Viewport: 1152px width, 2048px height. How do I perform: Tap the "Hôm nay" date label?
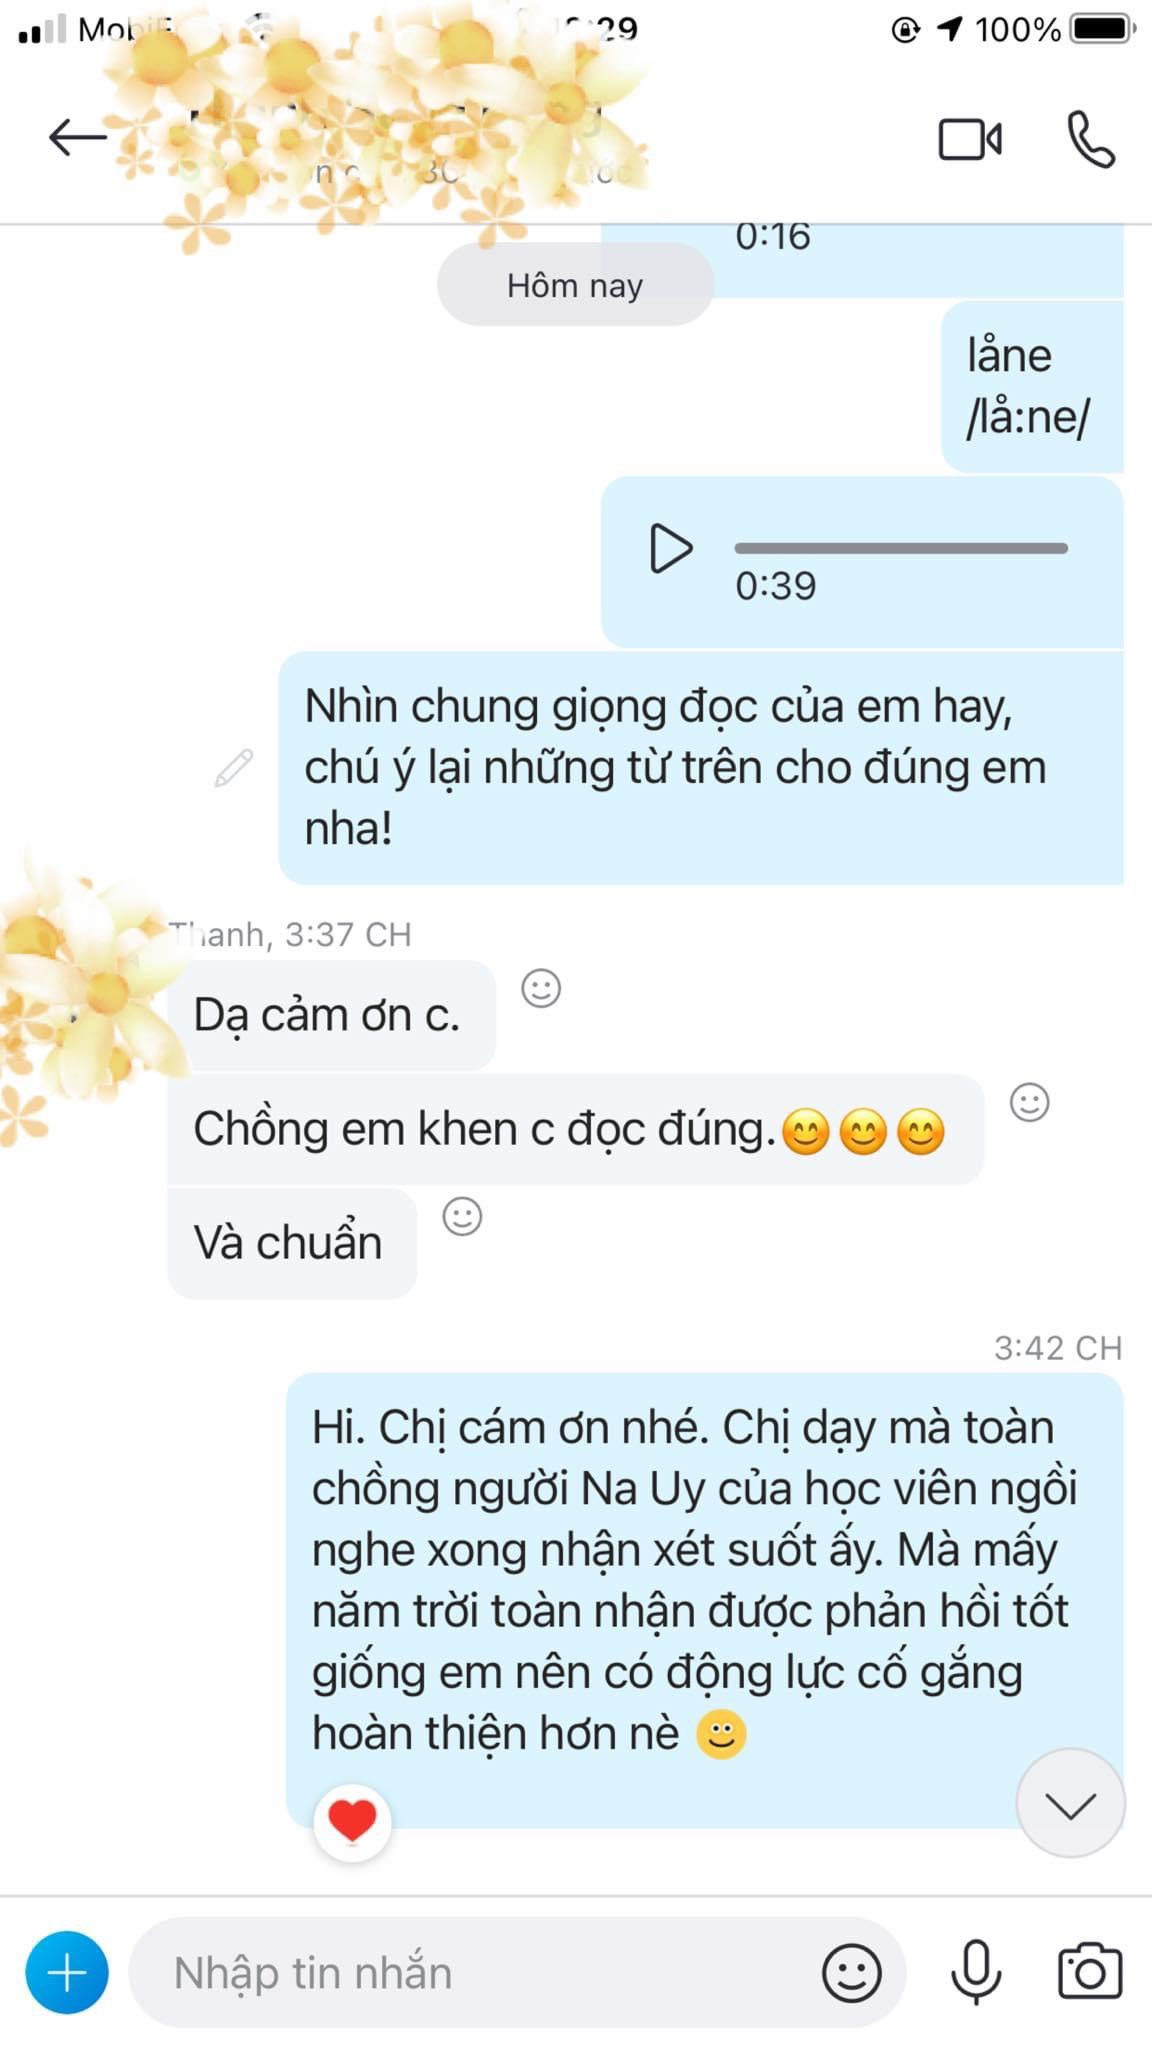click(x=575, y=285)
